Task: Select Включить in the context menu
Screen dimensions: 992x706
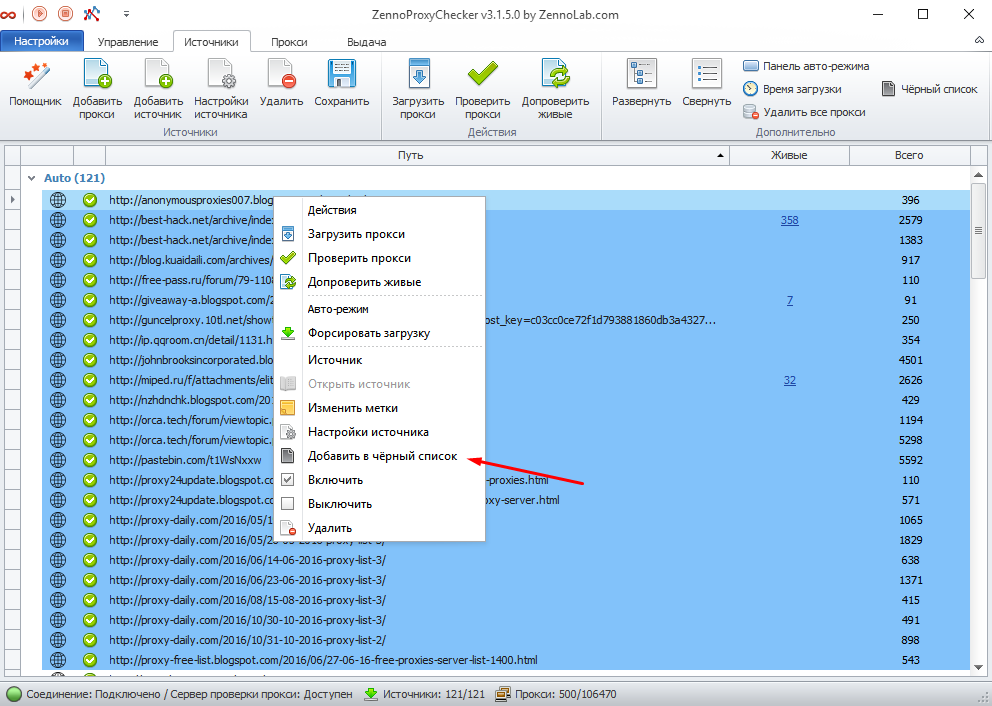Action: click(x=335, y=480)
